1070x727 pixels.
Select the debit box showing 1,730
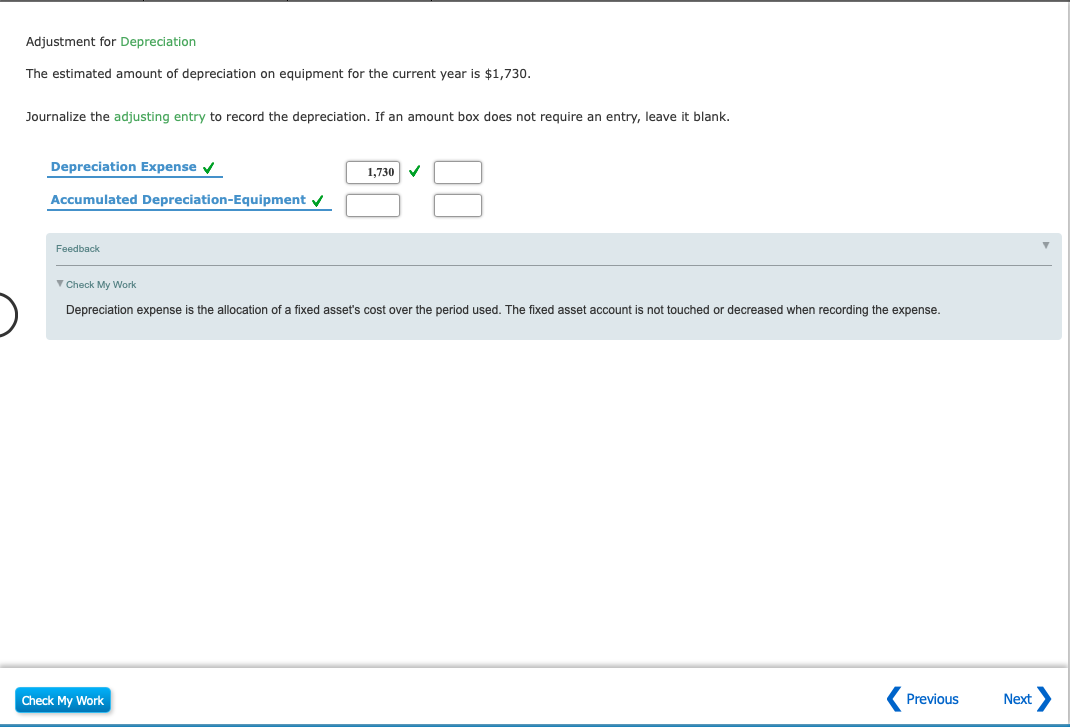pyautogui.click(x=372, y=171)
